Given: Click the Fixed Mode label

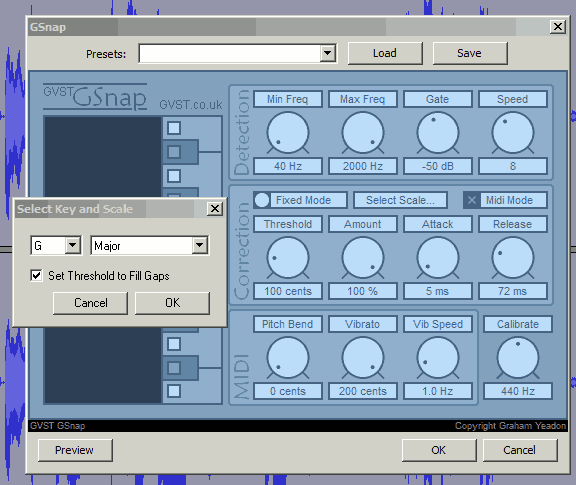Looking at the screenshot, I should [x=303, y=200].
